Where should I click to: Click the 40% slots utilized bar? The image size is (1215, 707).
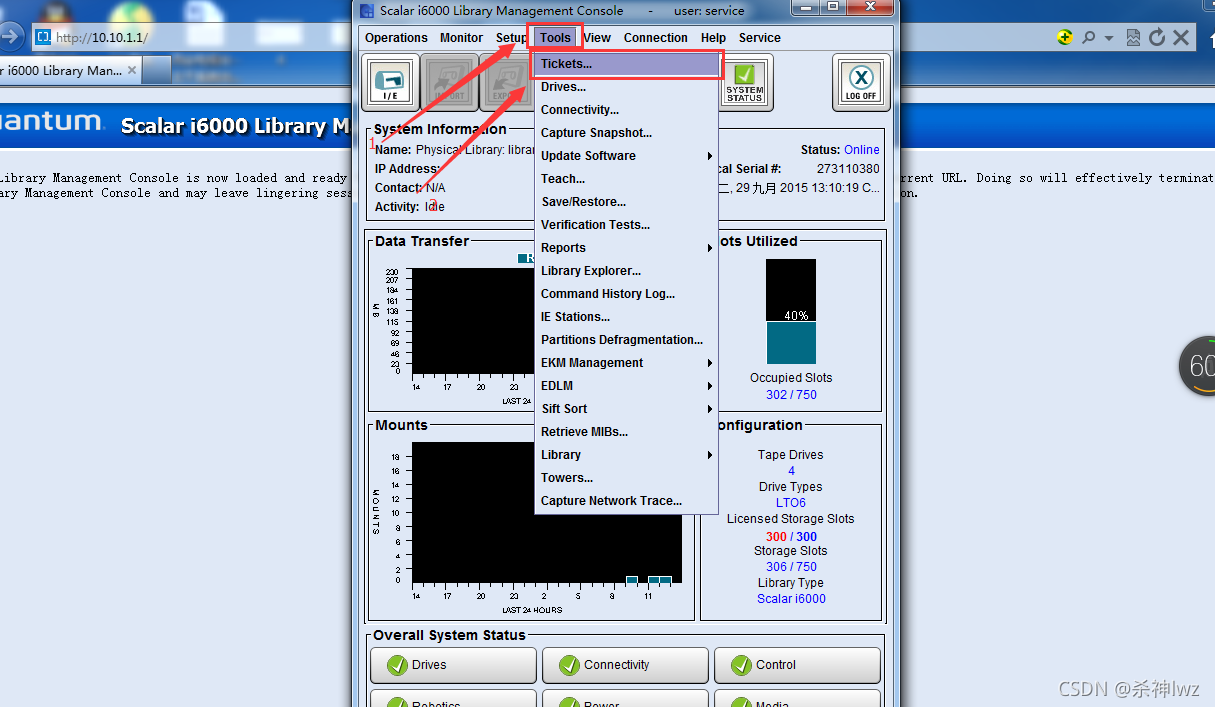click(x=791, y=311)
